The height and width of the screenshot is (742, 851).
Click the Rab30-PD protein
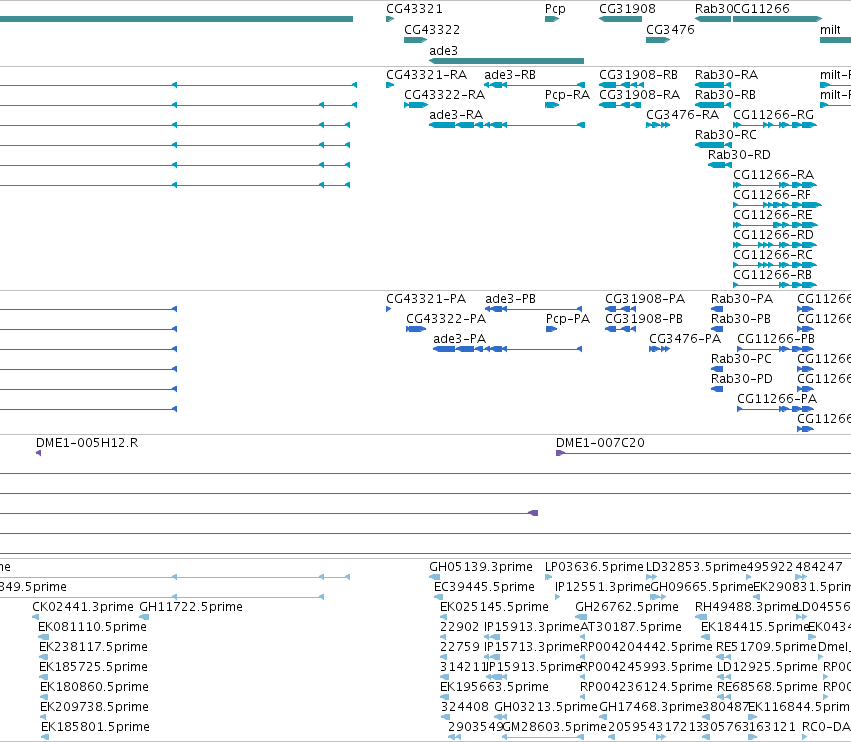[x=717, y=389]
